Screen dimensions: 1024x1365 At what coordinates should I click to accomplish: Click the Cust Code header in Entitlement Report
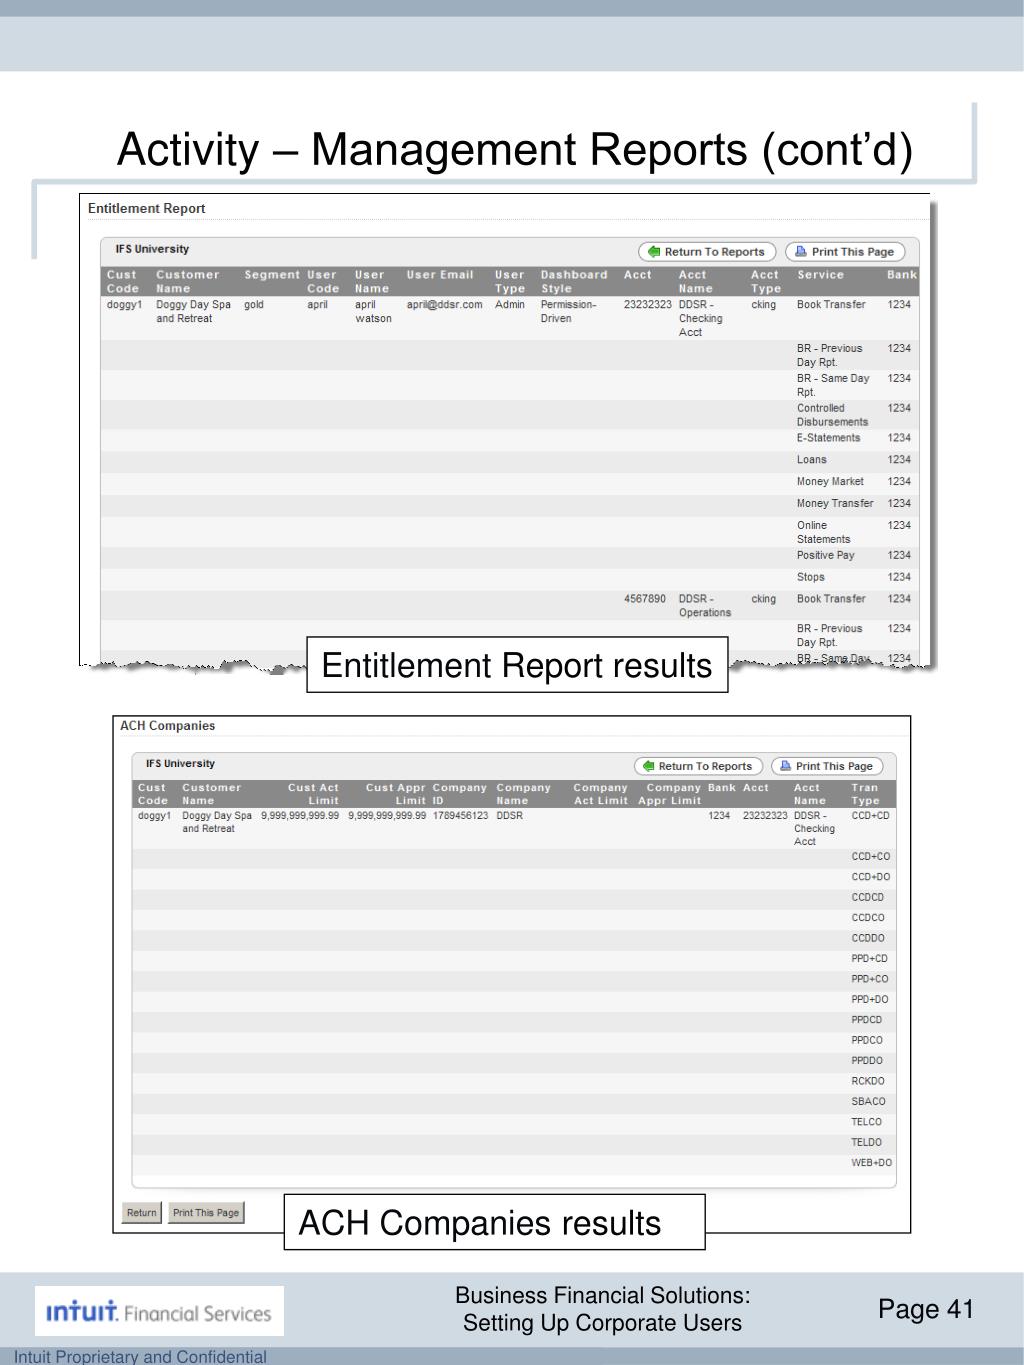(x=122, y=282)
